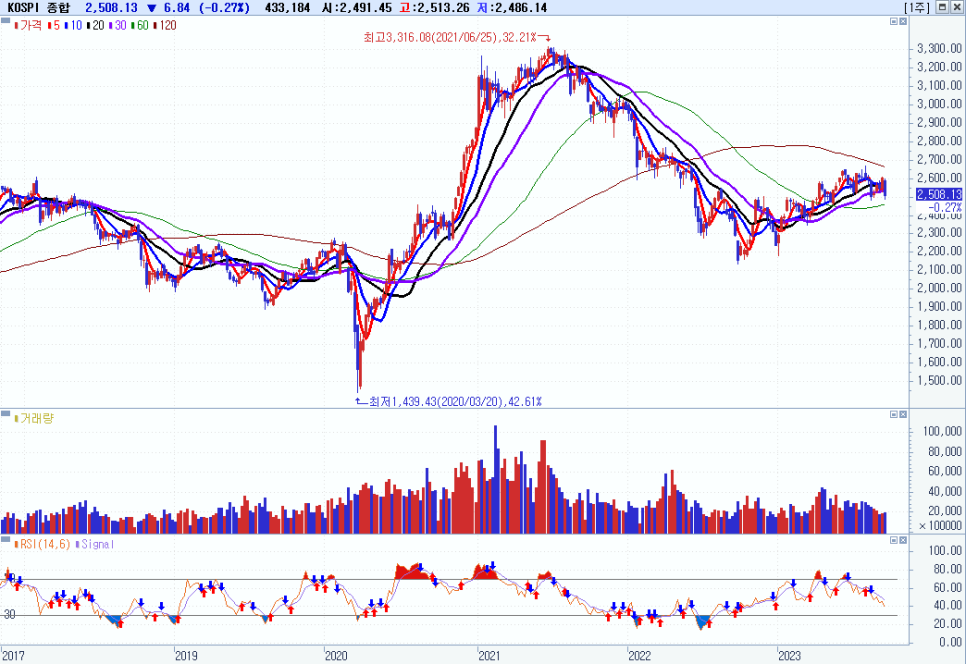The height and width of the screenshot is (664, 966).
Task: Click the 1,500.00 price axis label
Action: pyautogui.click(x=940, y=381)
